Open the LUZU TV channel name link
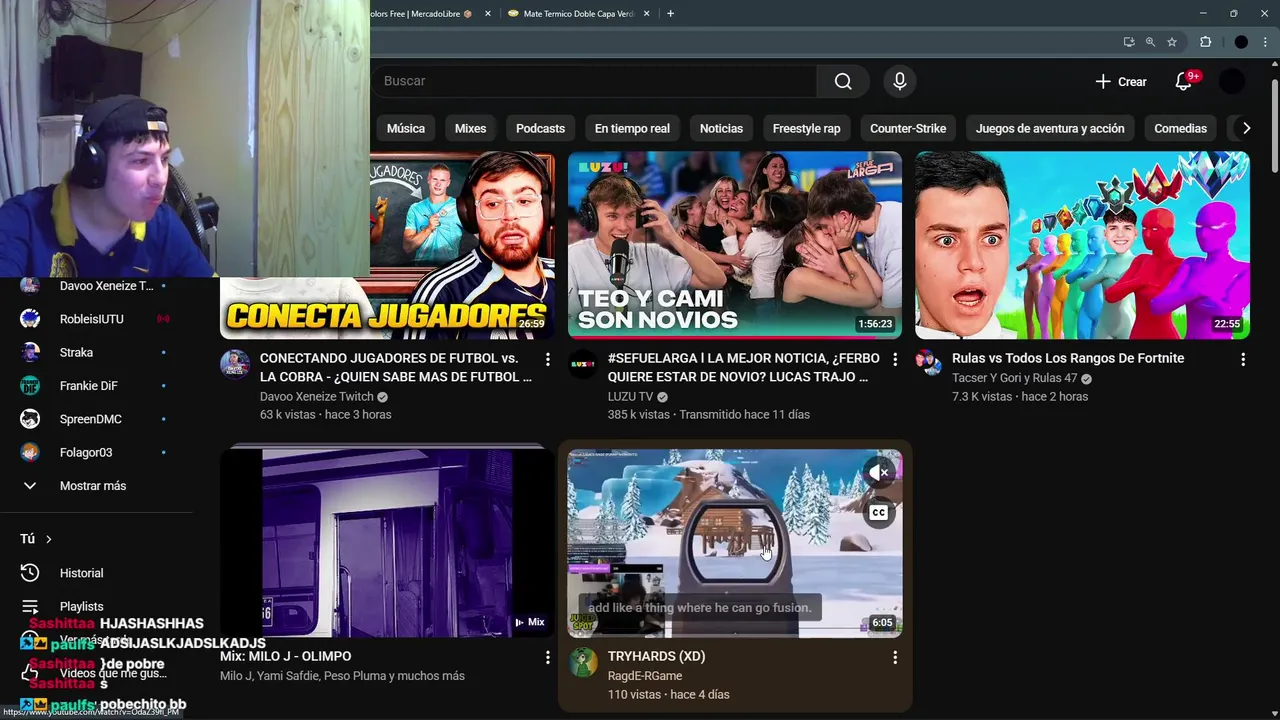Image resolution: width=1280 pixels, height=720 pixels. click(x=630, y=396)
